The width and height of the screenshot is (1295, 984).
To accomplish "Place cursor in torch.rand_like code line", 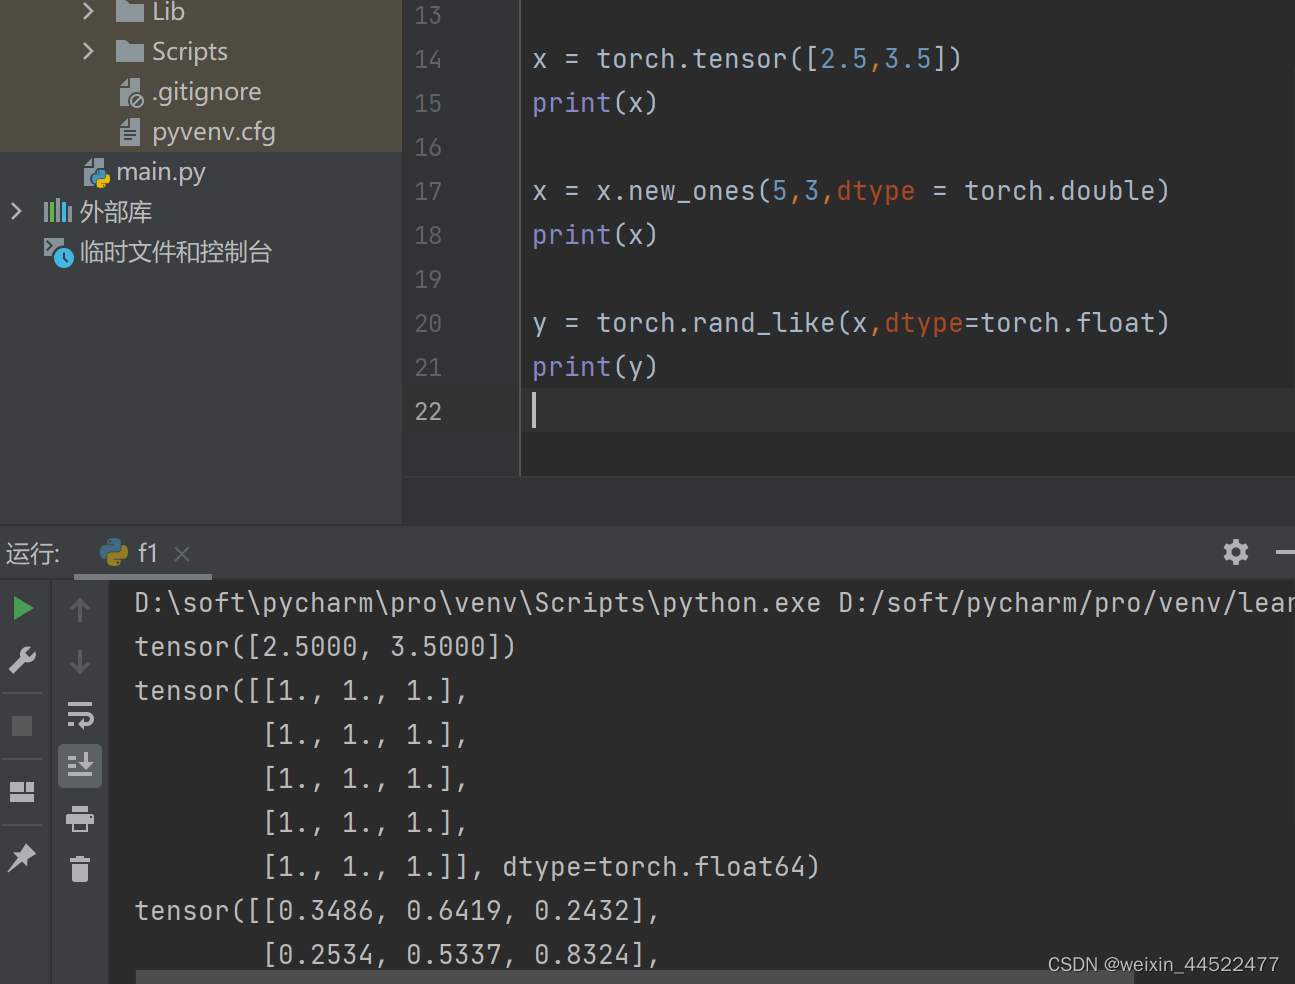I will pyautogui.click(x=851, y=323).
